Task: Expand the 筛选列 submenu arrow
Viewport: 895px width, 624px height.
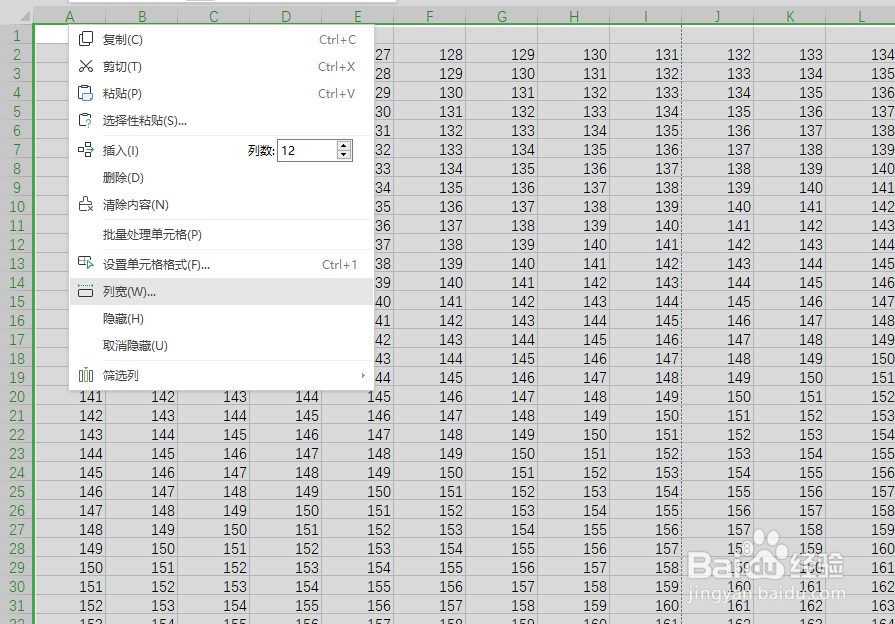Action: (x=363, y=375)
